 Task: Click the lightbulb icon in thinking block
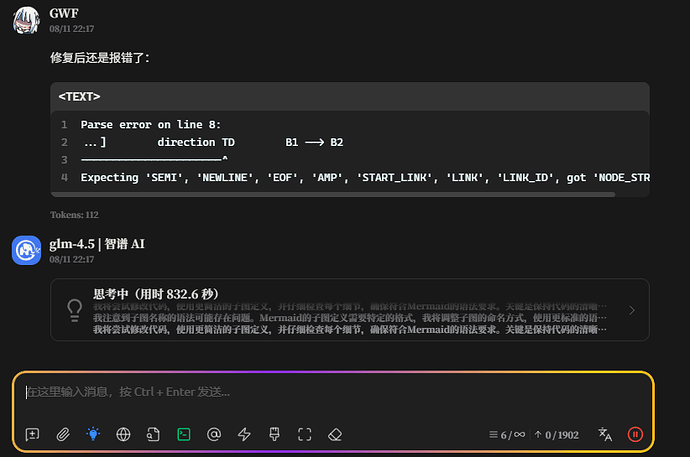pos(74,310)
